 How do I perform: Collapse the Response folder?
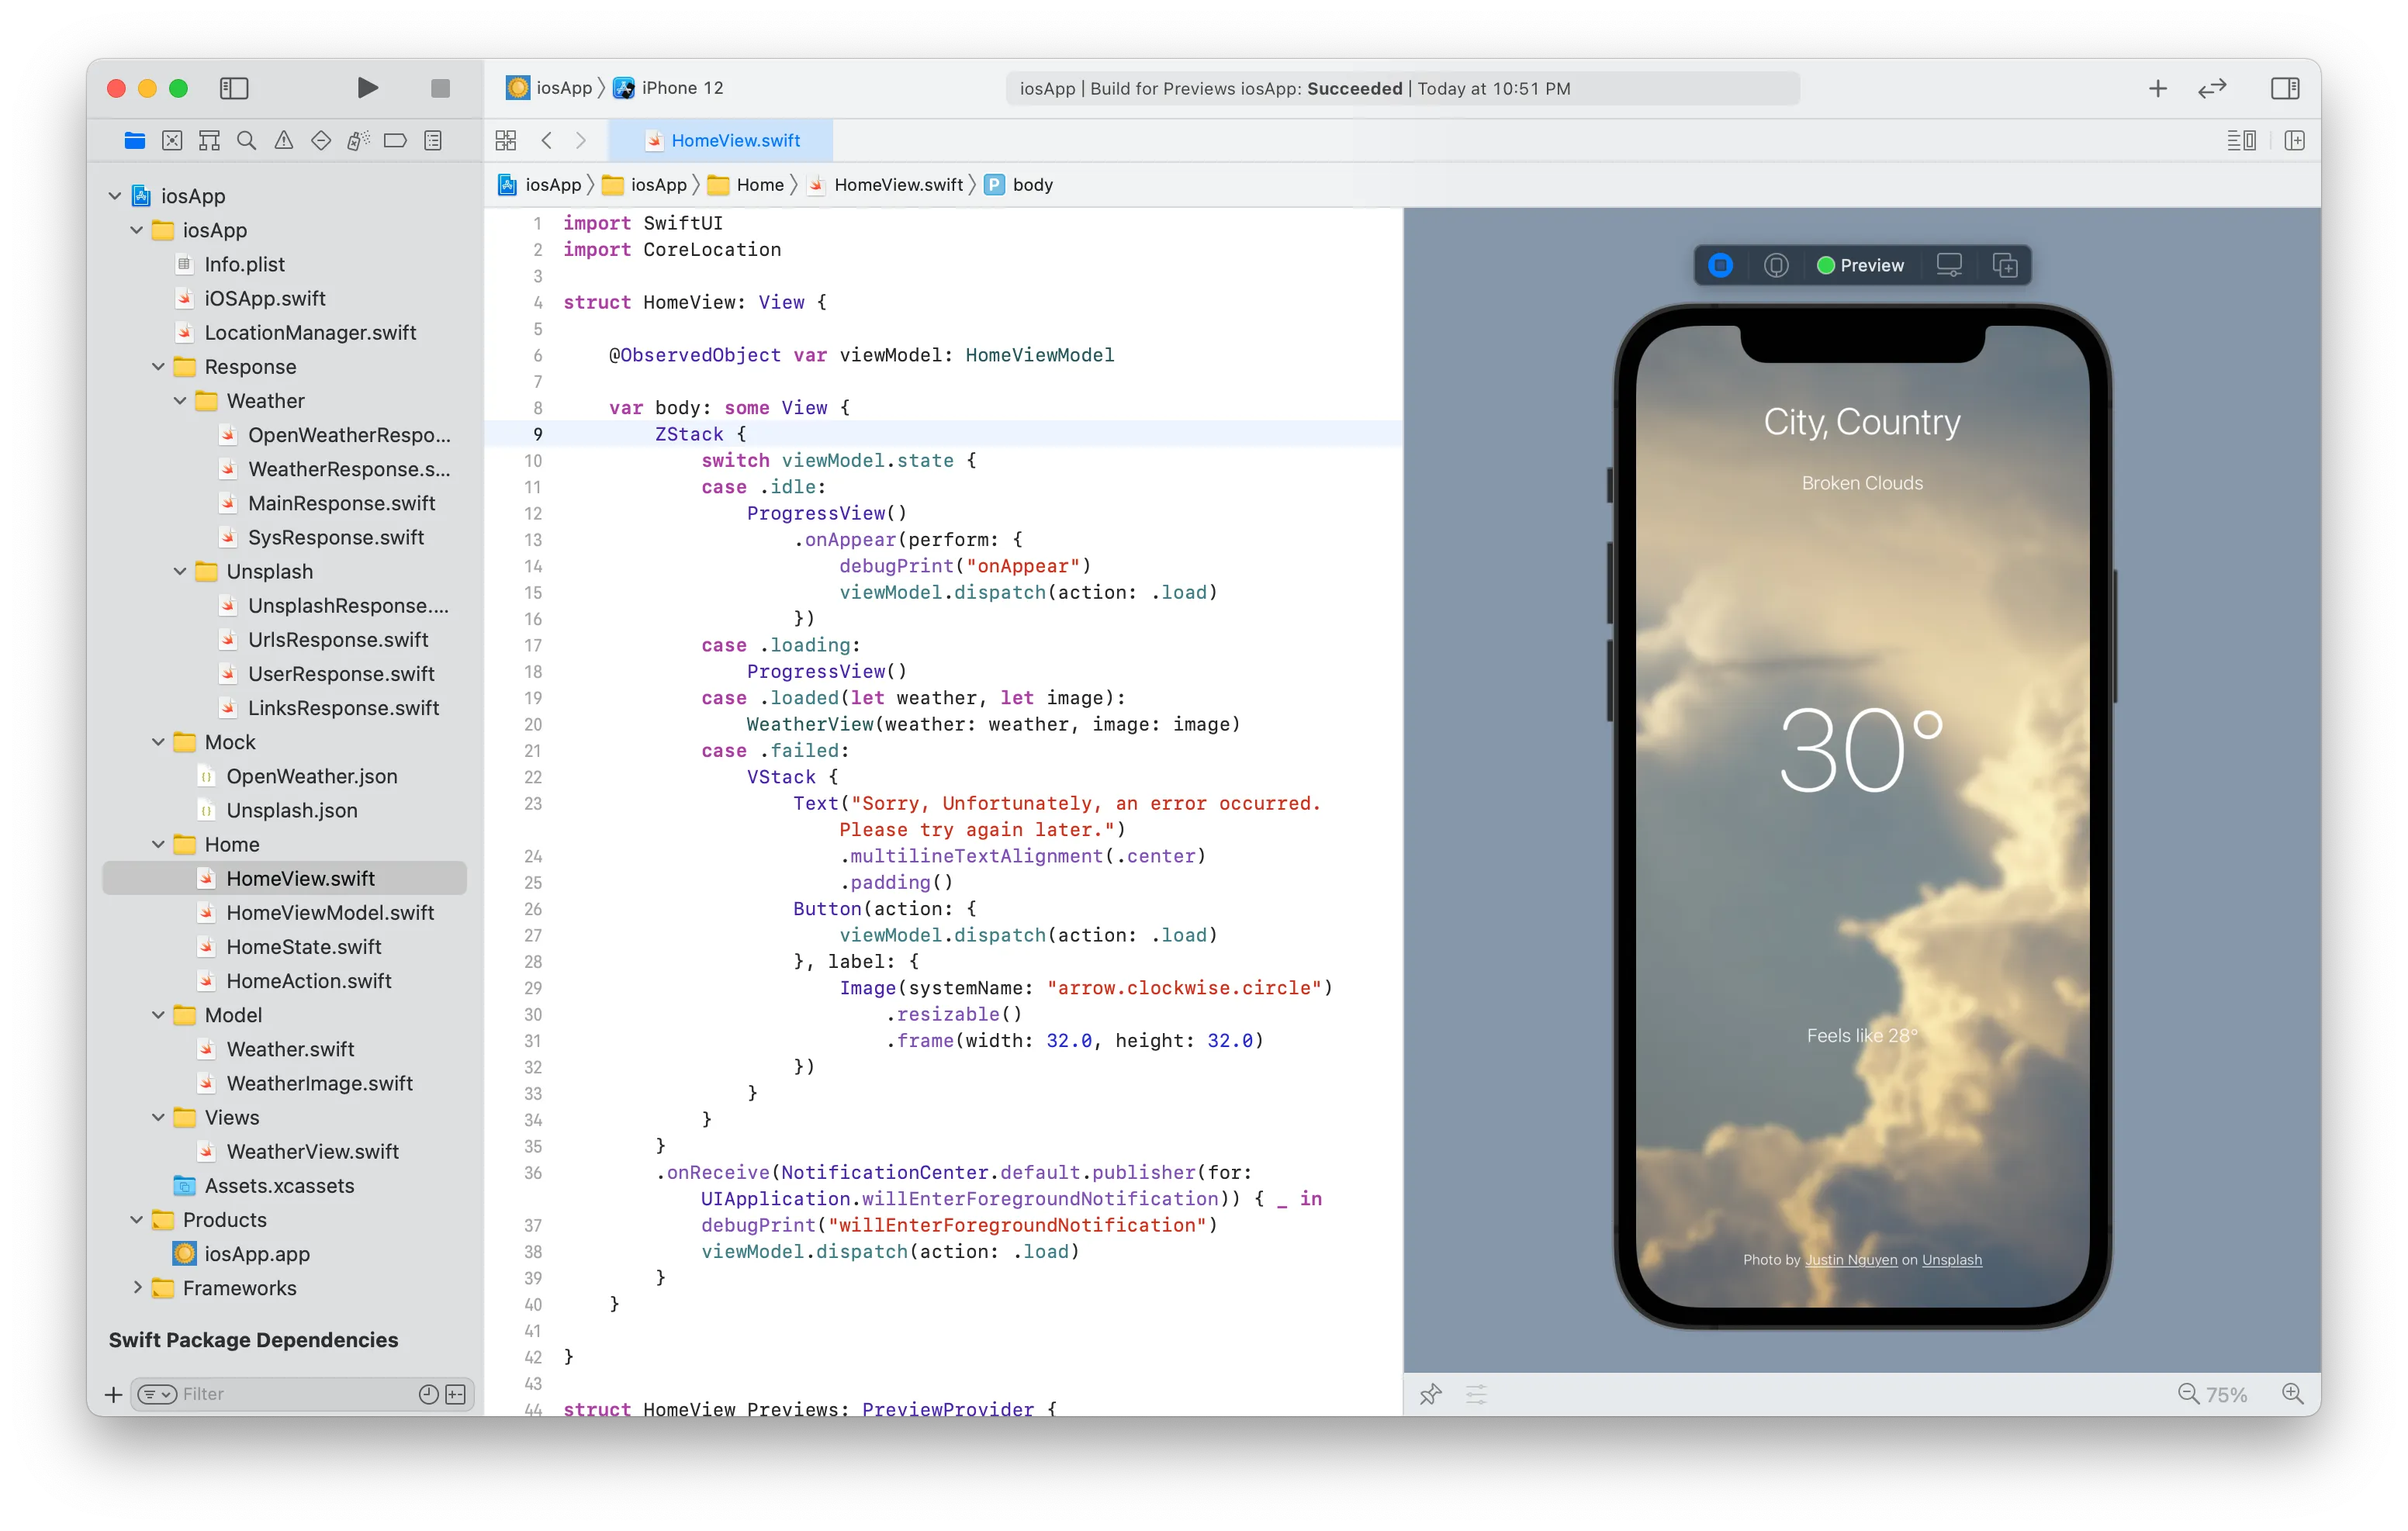tap(158, 367)
